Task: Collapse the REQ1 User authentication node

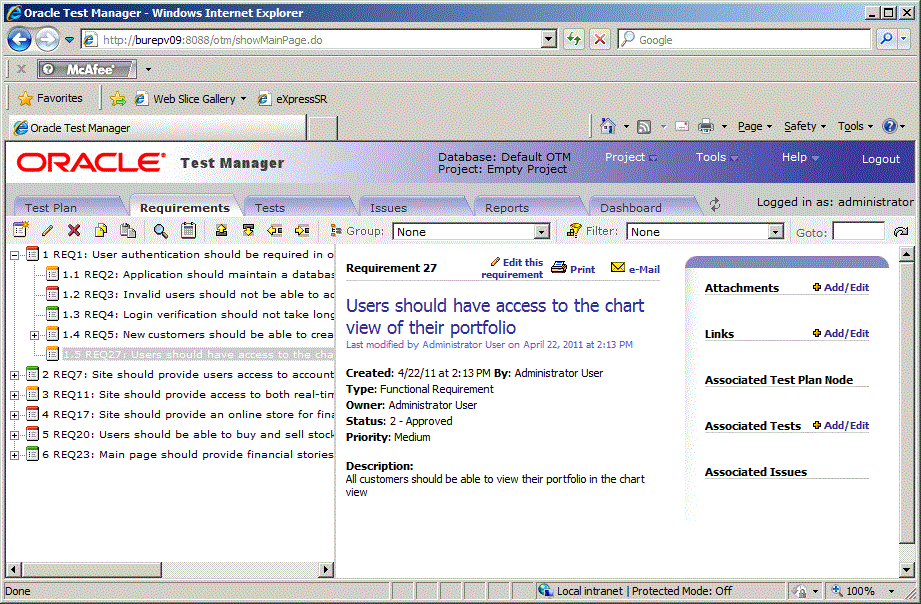Action: 15,255
